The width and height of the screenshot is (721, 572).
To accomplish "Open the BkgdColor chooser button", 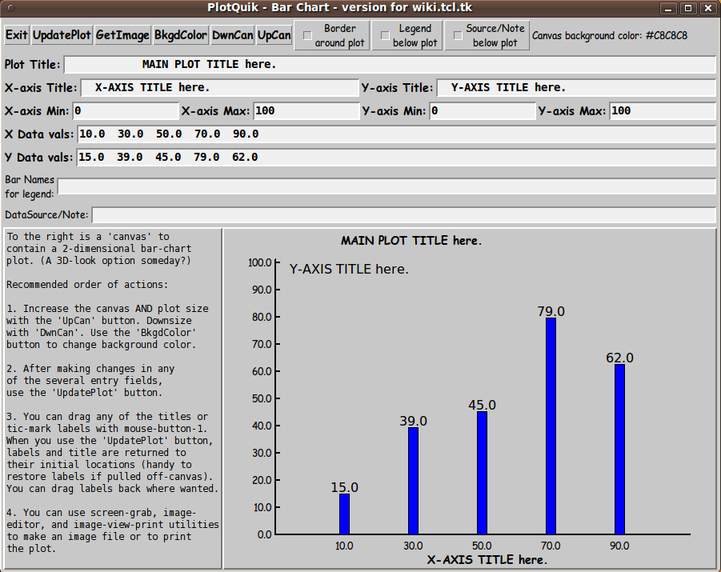I will point(180,35).
